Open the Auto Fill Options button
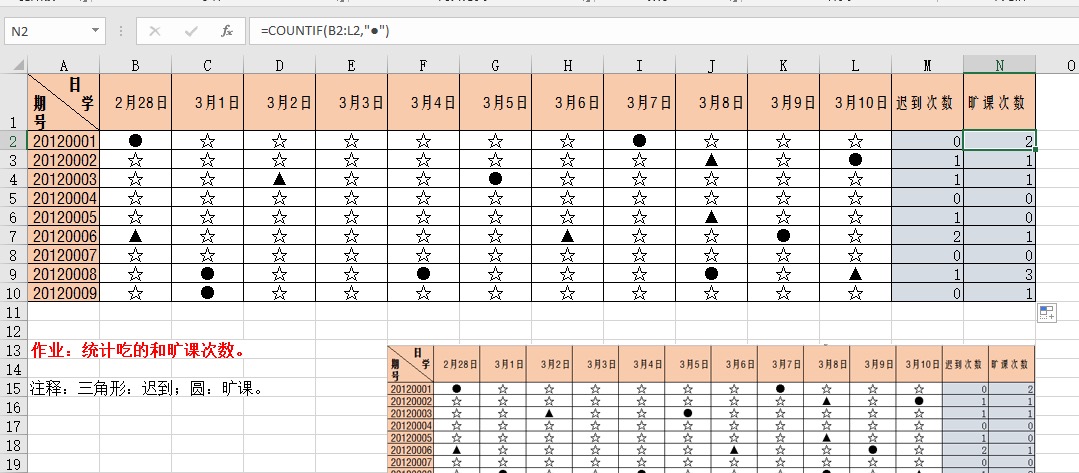The image size is (1079, 473). coord(1047,313)
